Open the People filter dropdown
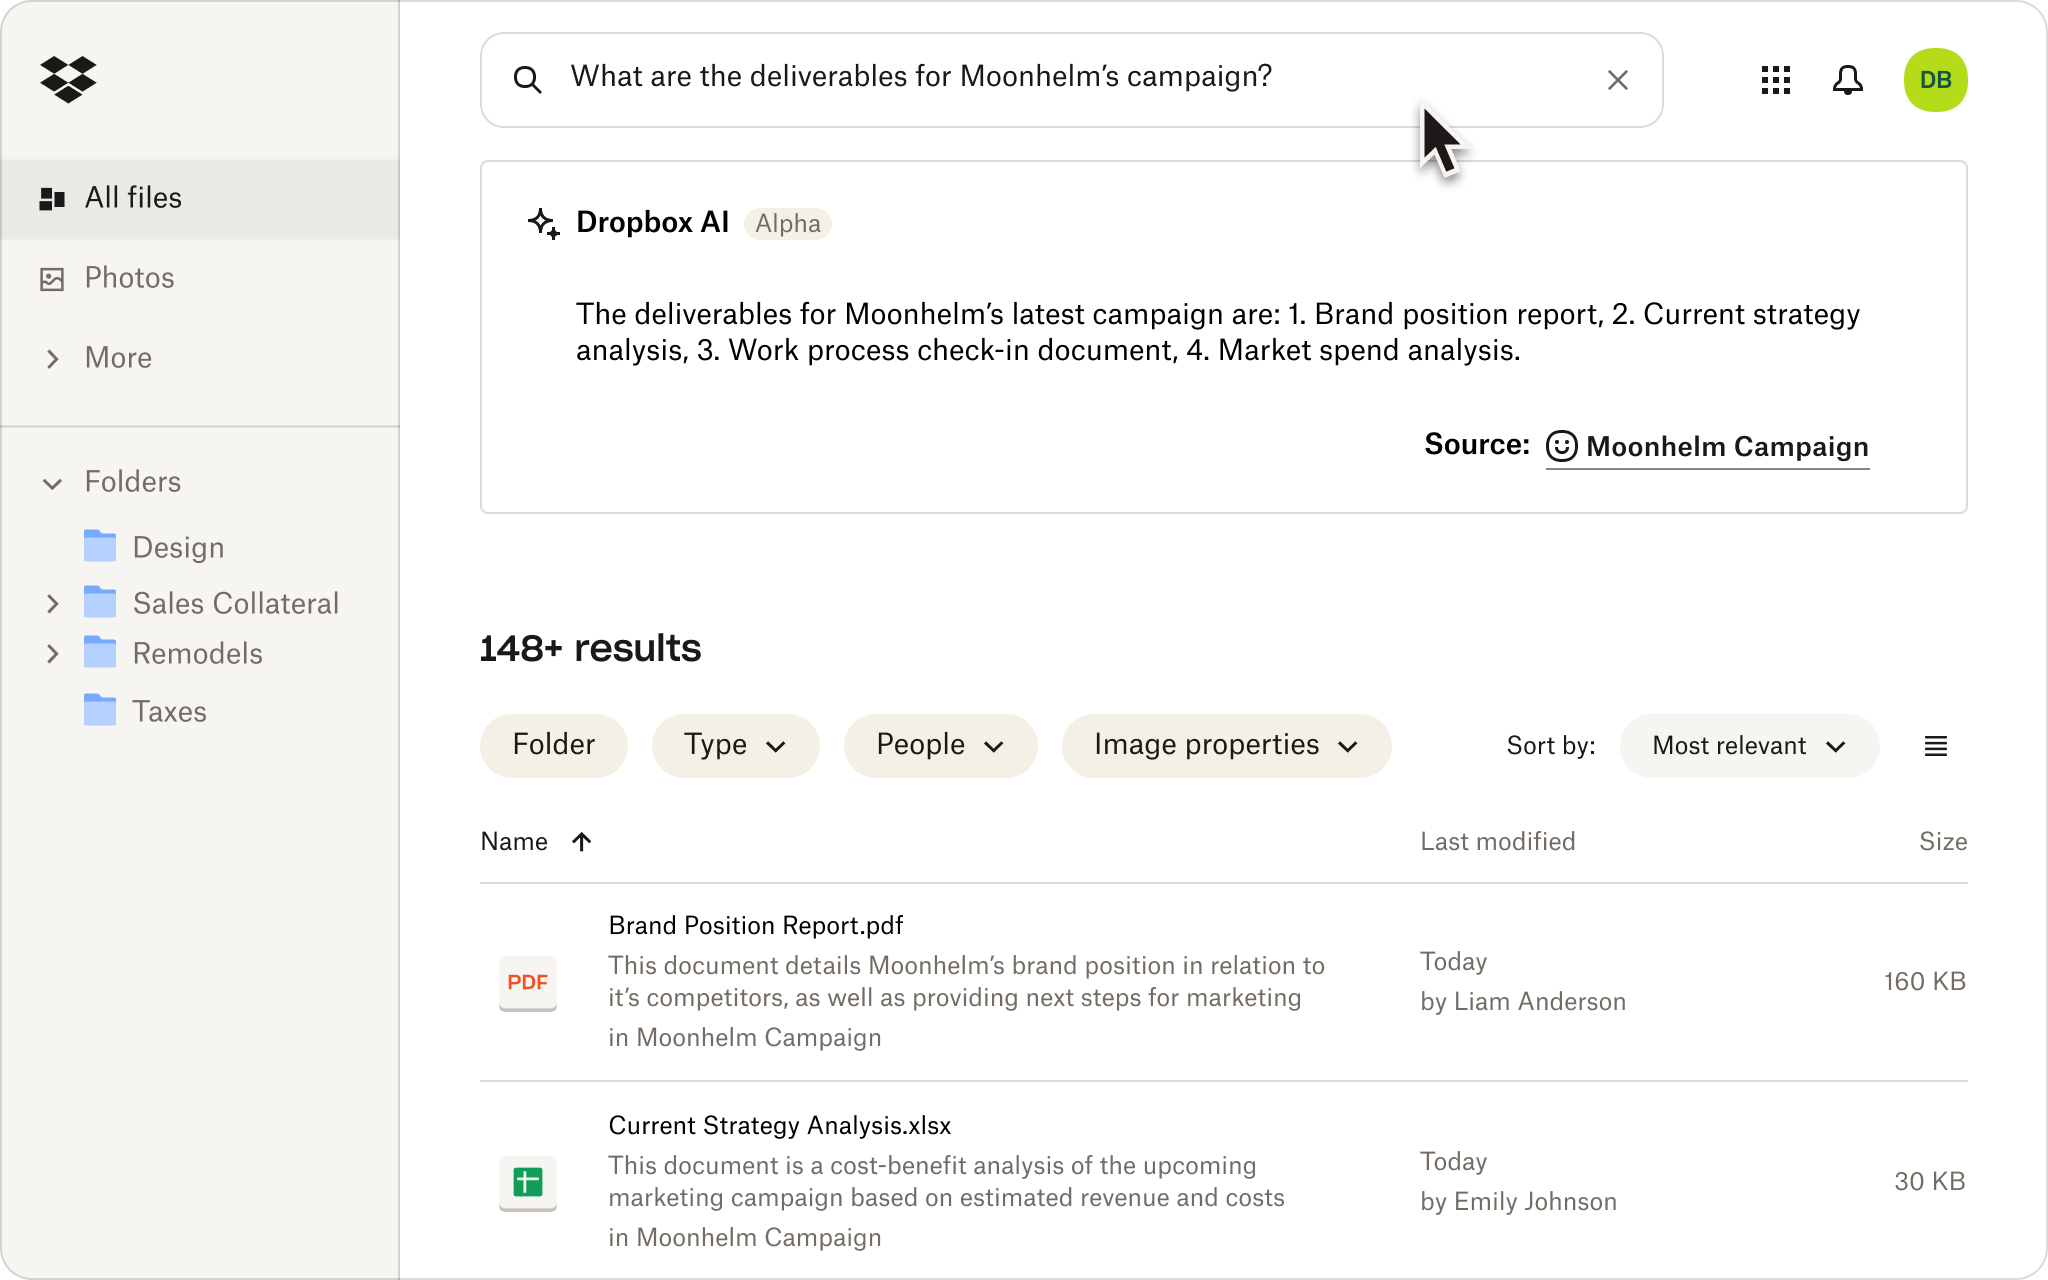 pos(940,745)
